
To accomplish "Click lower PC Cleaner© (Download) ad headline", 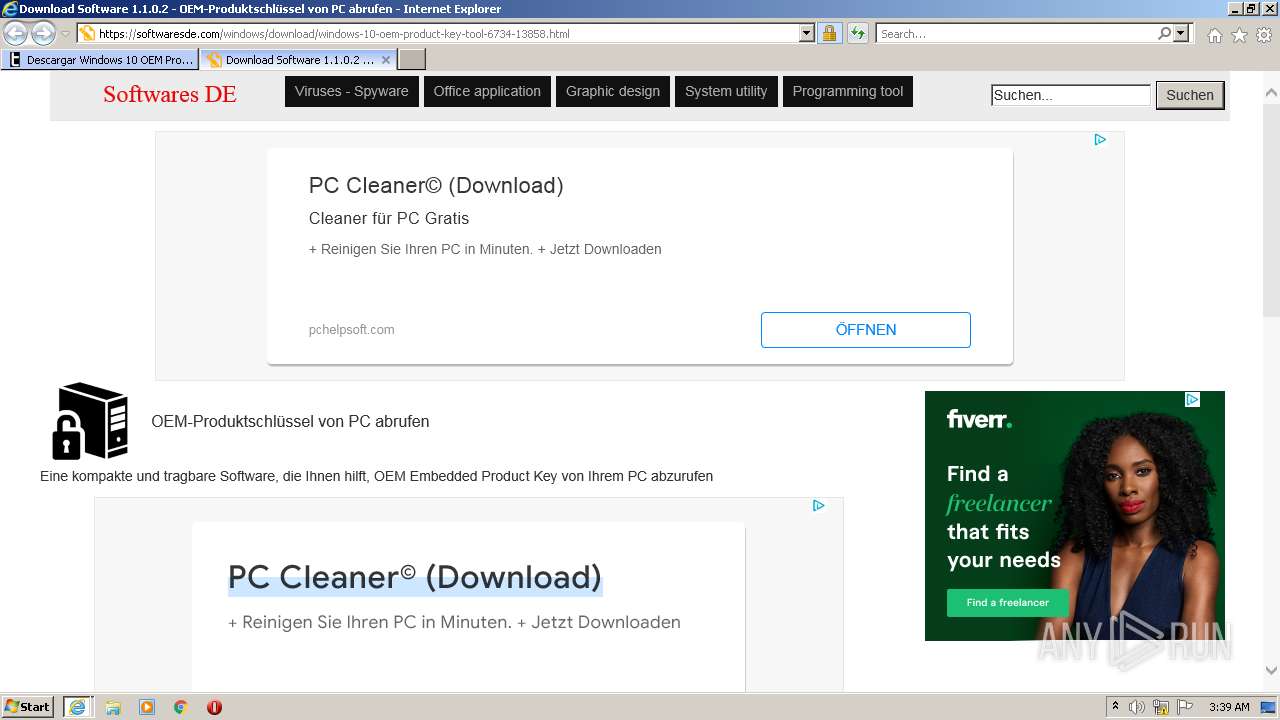I will pyautogui.click(x=415, y=577).
